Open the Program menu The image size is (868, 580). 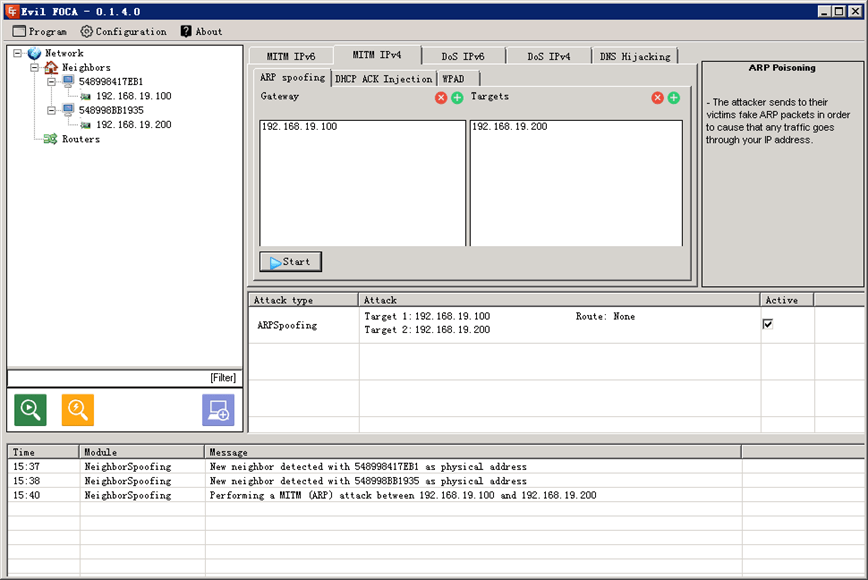click(x=40, y=32)
